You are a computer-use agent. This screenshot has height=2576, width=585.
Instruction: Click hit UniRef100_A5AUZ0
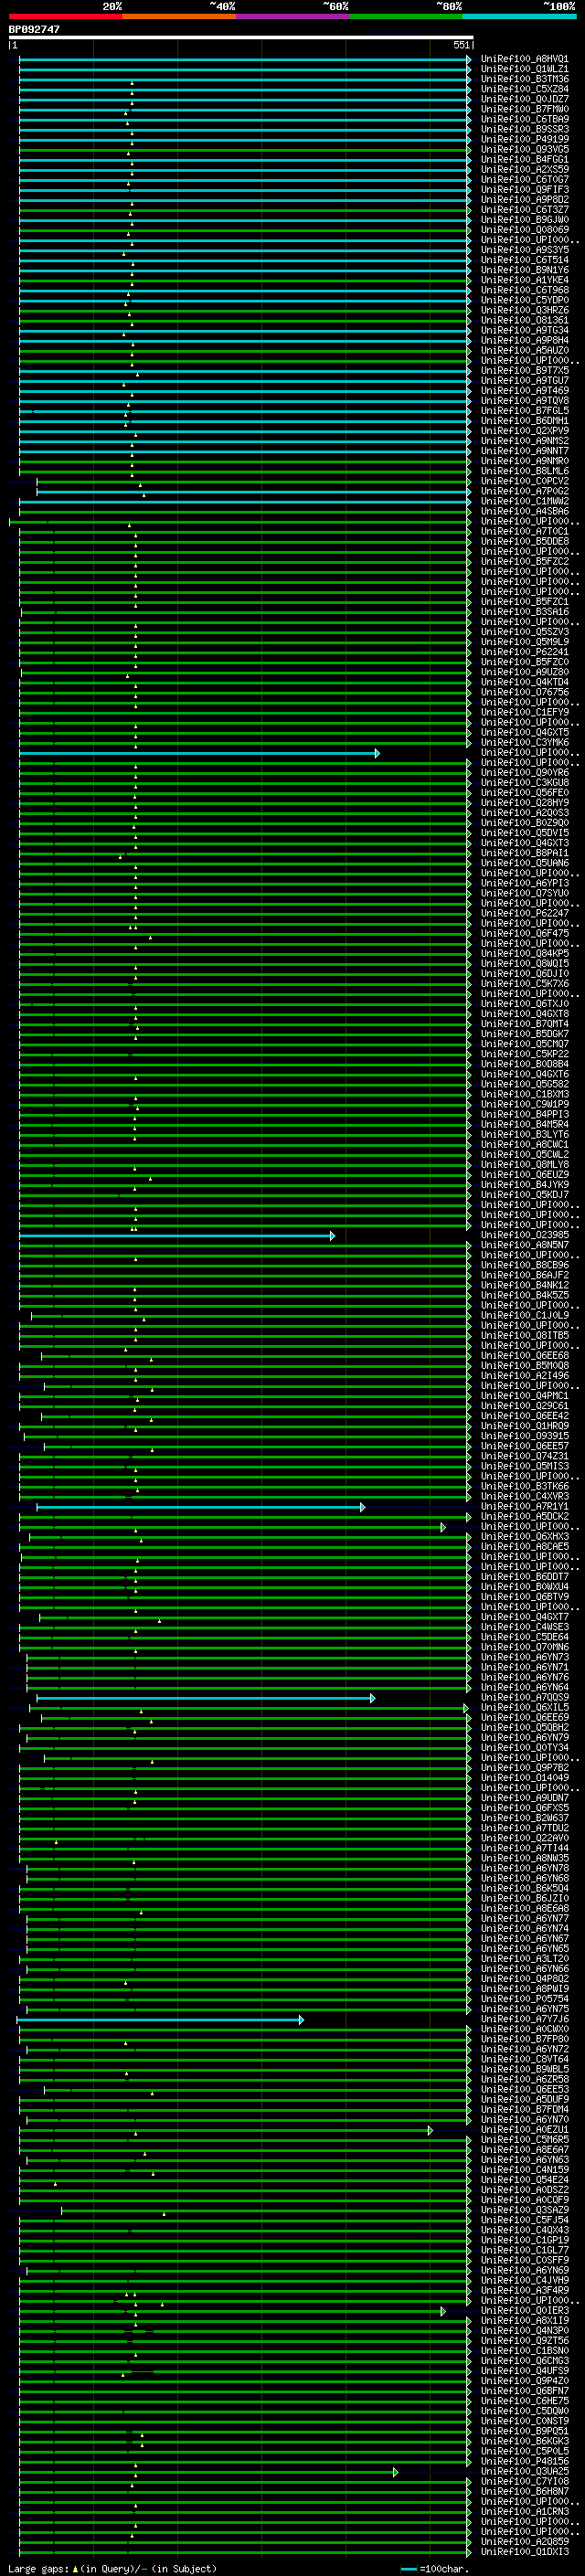pyautogui.click(x=525, y=350)
